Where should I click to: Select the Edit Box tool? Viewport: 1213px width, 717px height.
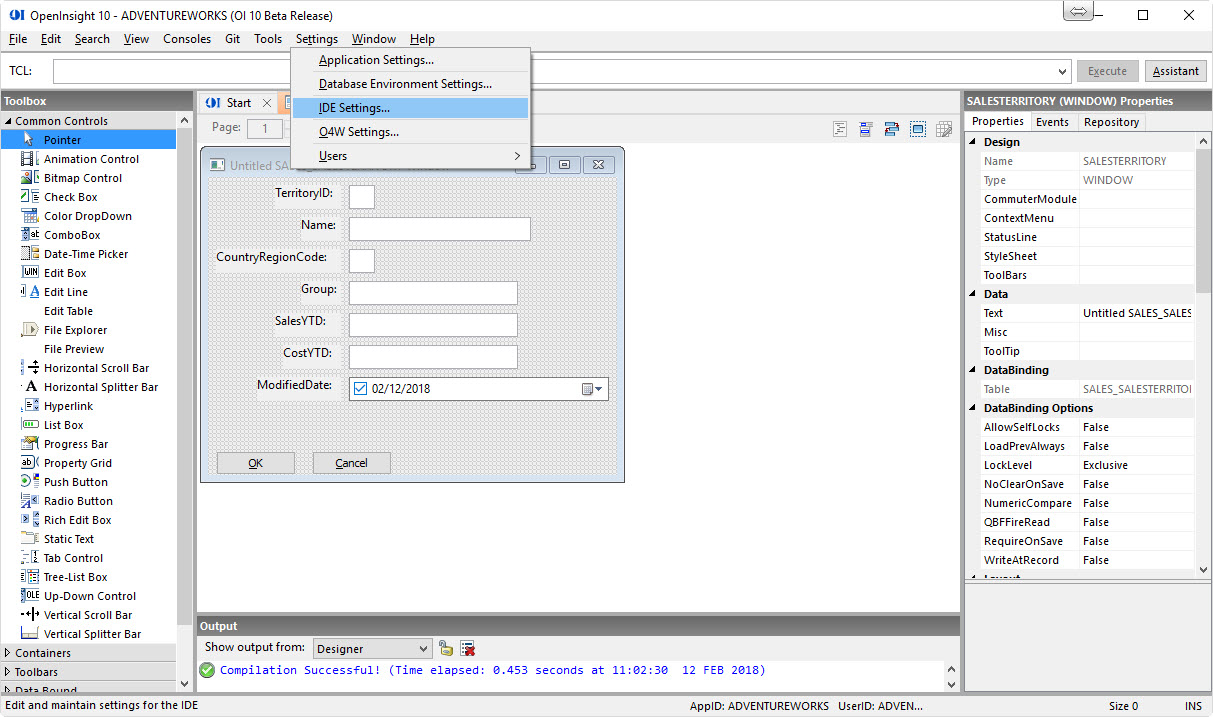(88, 273)
